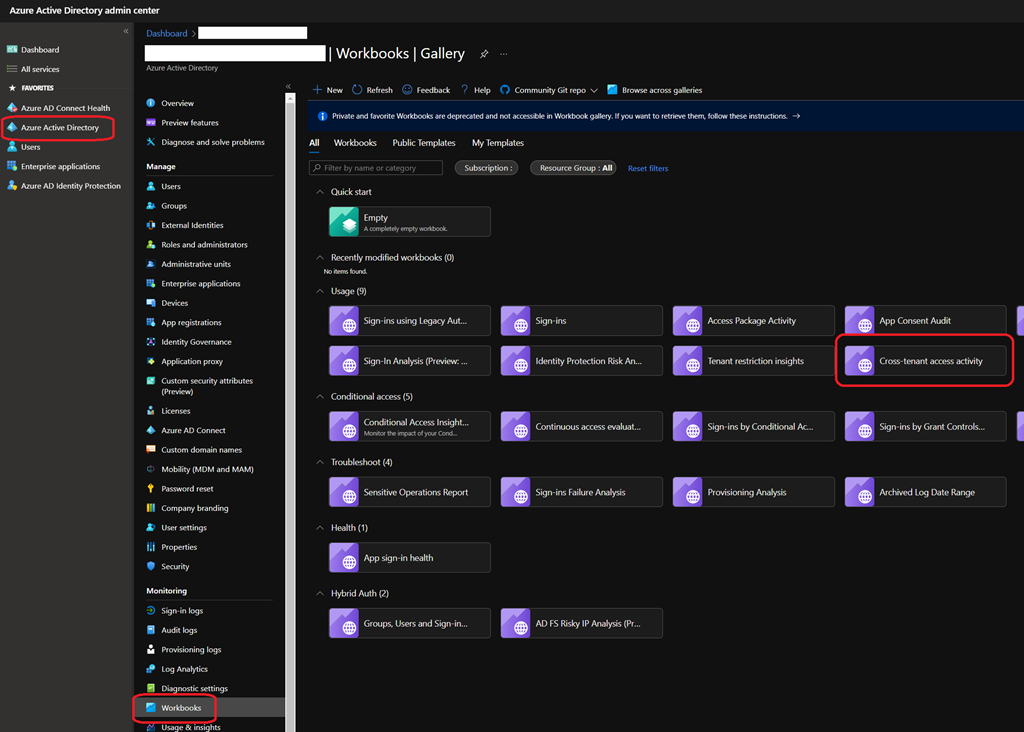The width and height of the screenshot is (1024, 732).
Task: Click the pin icon beside Gallery title
Action: [x=484, y=54]
